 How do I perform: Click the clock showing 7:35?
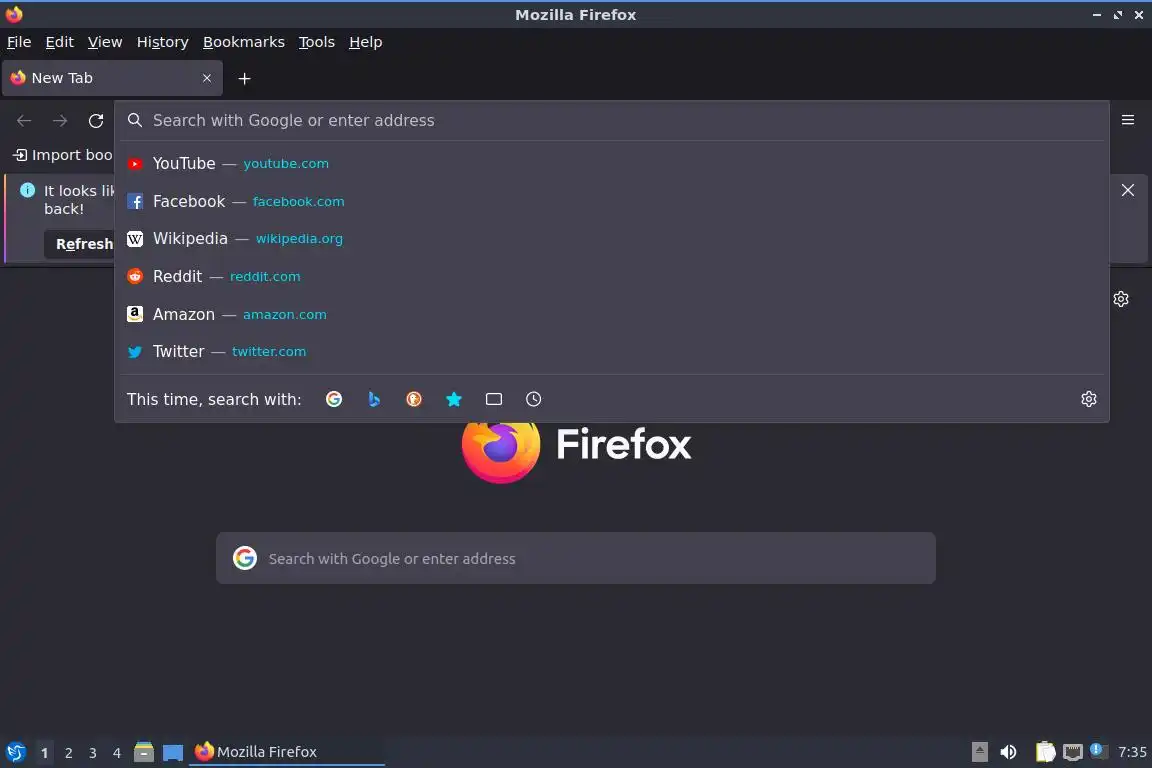point(1132,752)
